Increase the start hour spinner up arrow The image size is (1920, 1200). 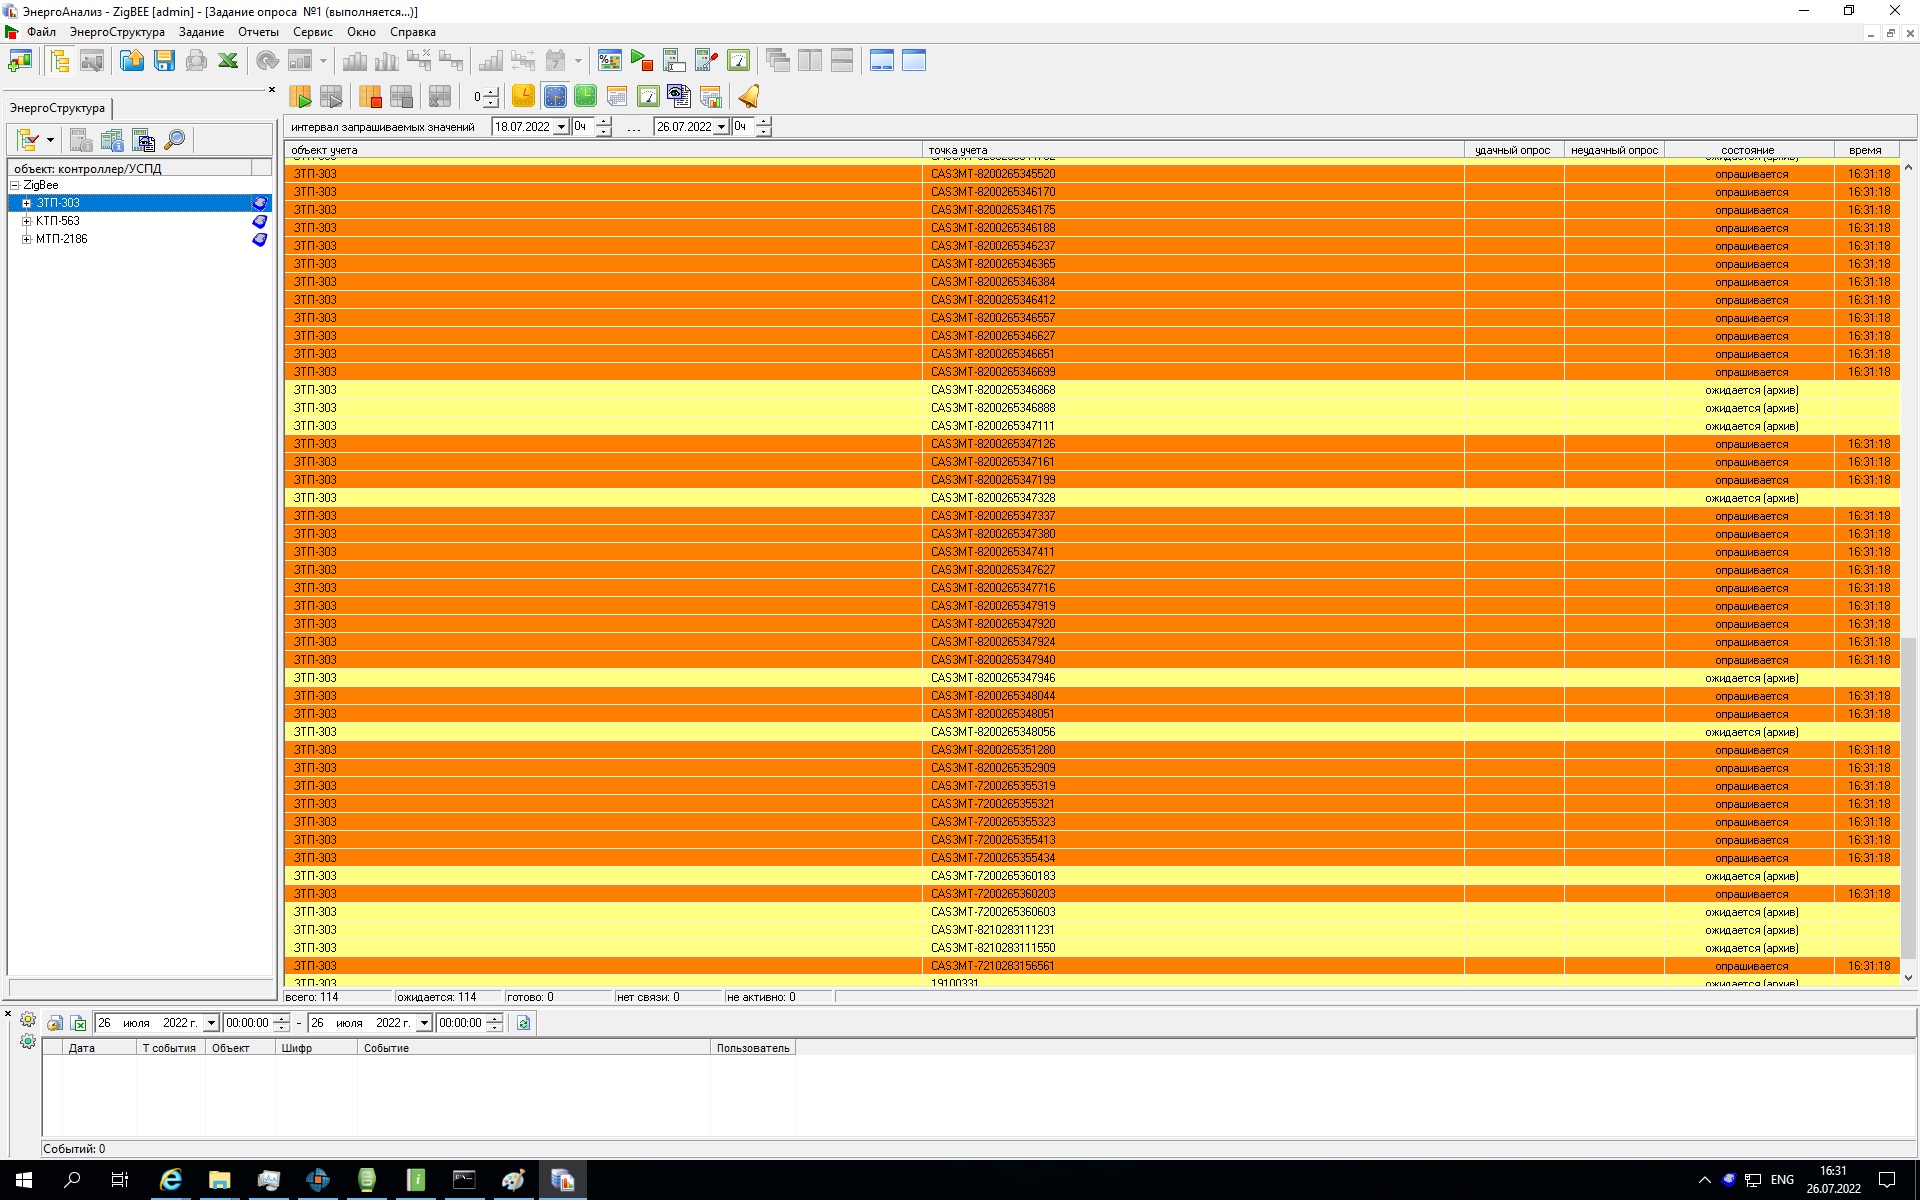pos(603,122)
